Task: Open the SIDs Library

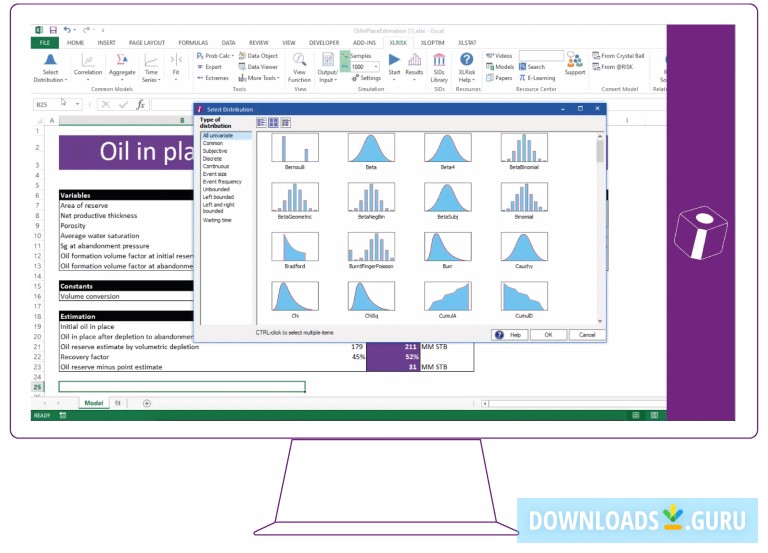Action: tap(439, 68)
